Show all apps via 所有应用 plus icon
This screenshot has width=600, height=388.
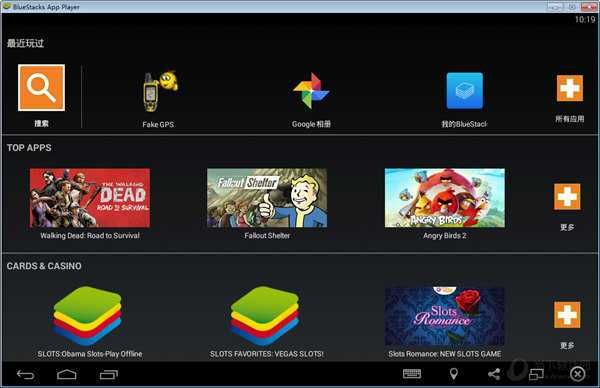point(570,88)
